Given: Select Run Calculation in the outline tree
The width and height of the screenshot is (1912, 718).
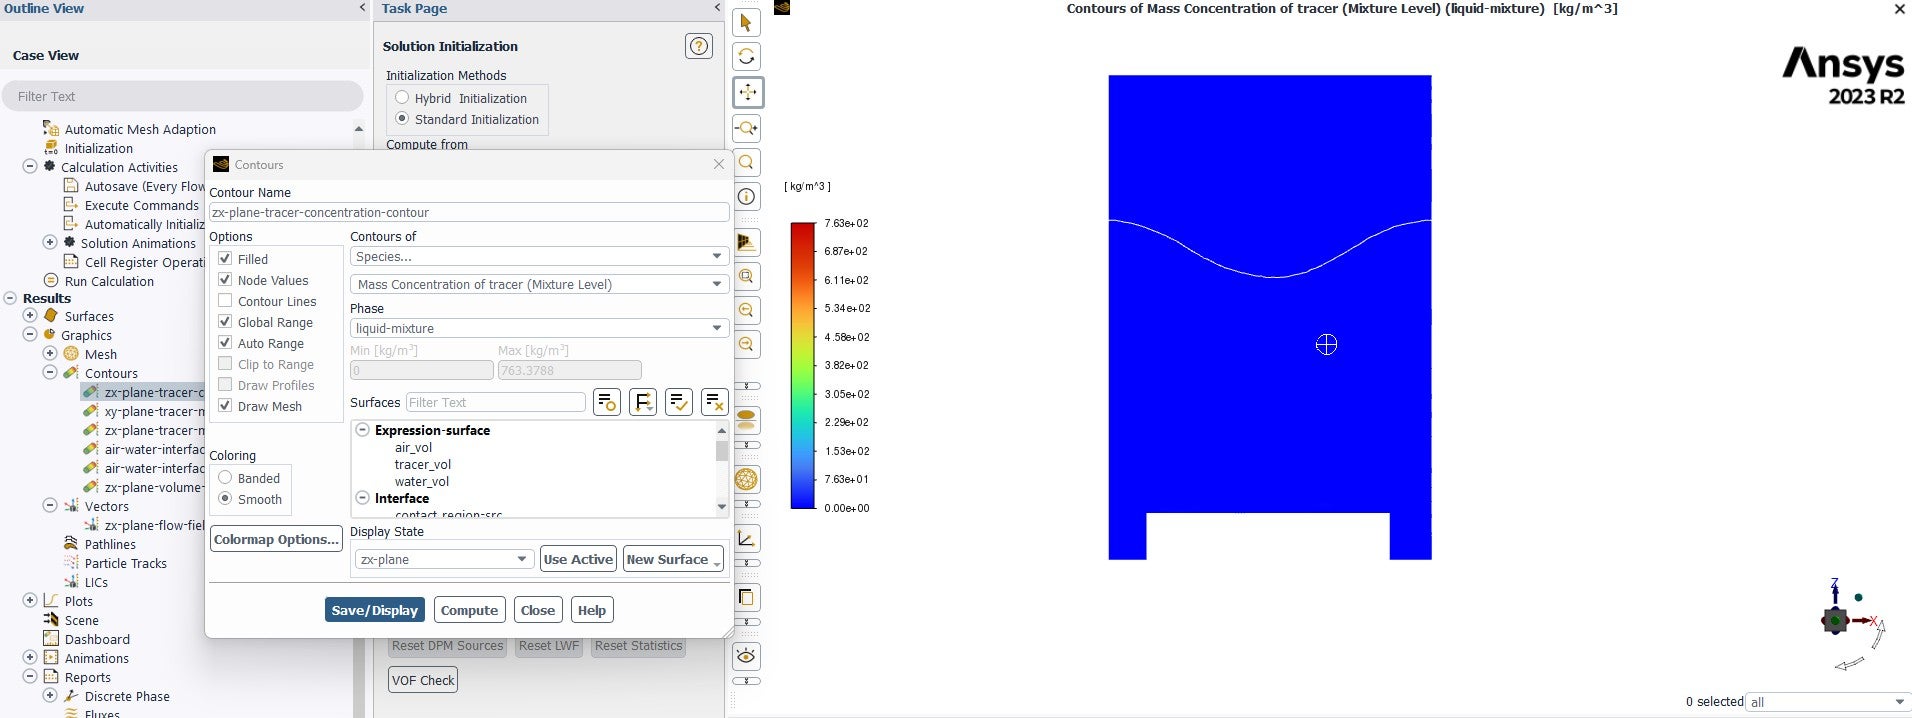Looking at the screenshot, I should click(109, 281).
